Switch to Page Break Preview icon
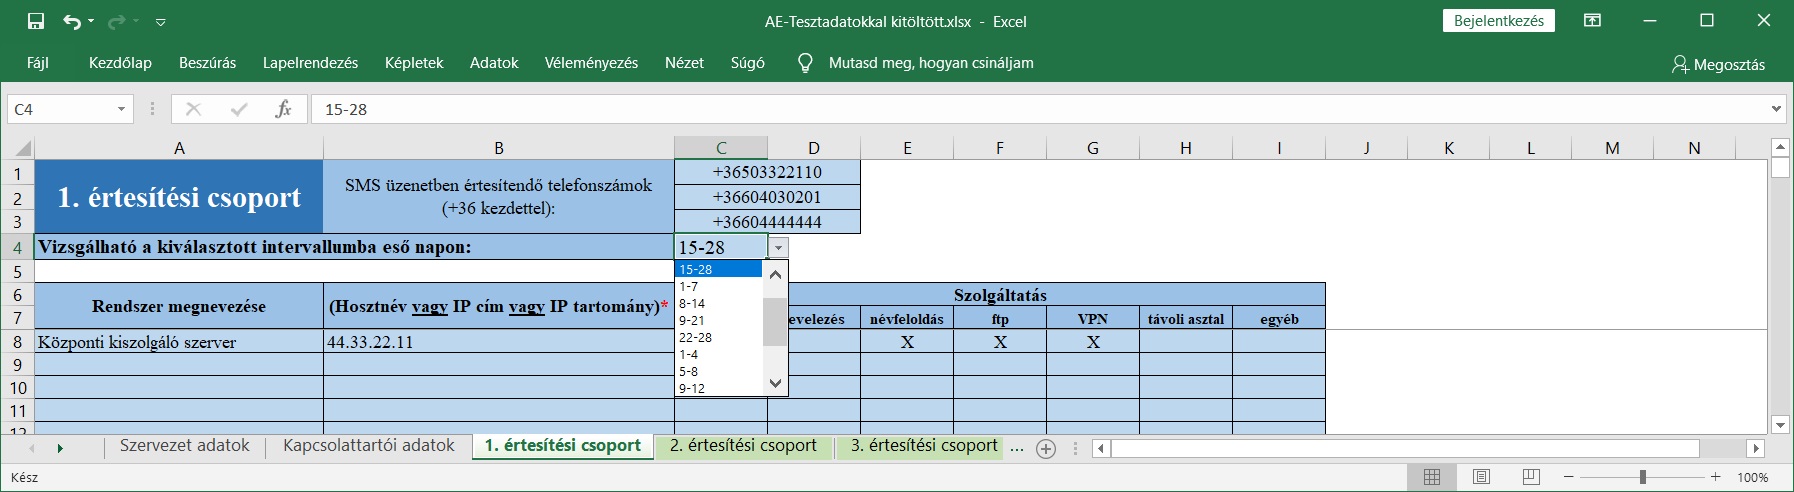Image resolution: width=1794 pixels, height=492 pixels. (1530, 477)
